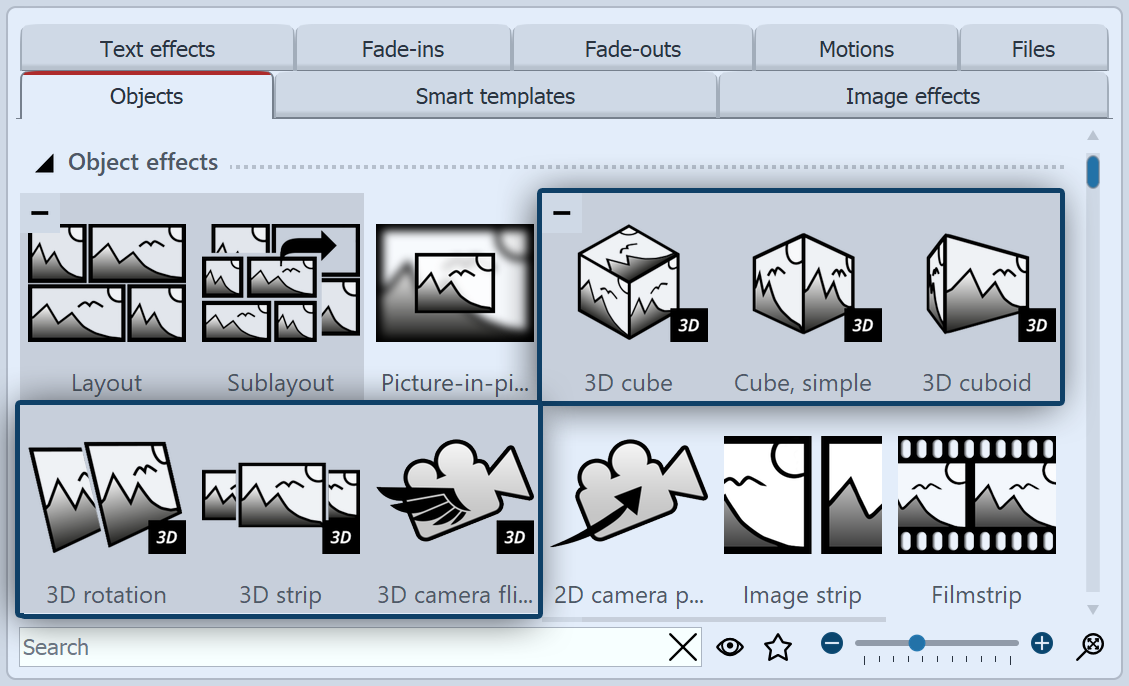Pick the 3D cuboid object effect
1129x686 pixels.
pyautogui.click(x=976, y=286)
